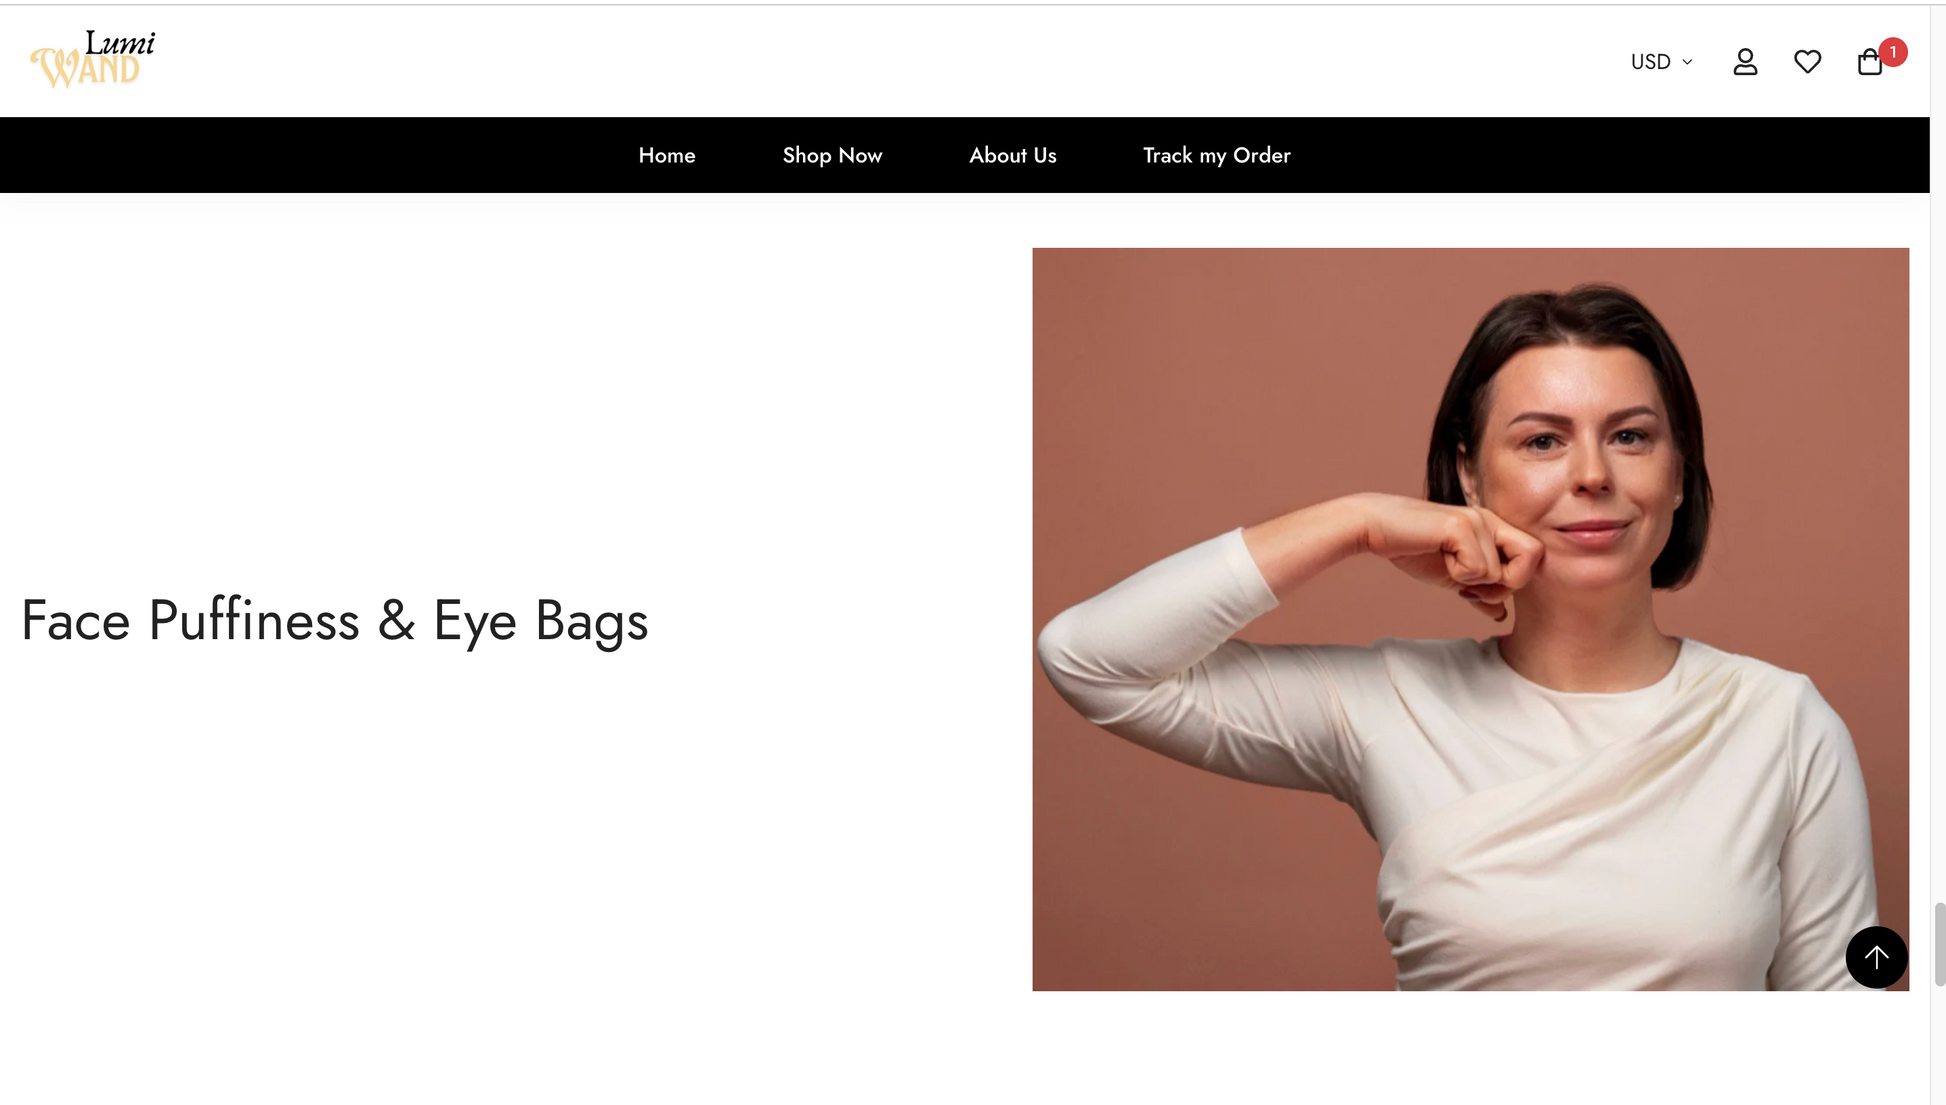Click the Lumi Wand logo
This screenshot has width=1946, height=1105.
(x=93, y=59)
